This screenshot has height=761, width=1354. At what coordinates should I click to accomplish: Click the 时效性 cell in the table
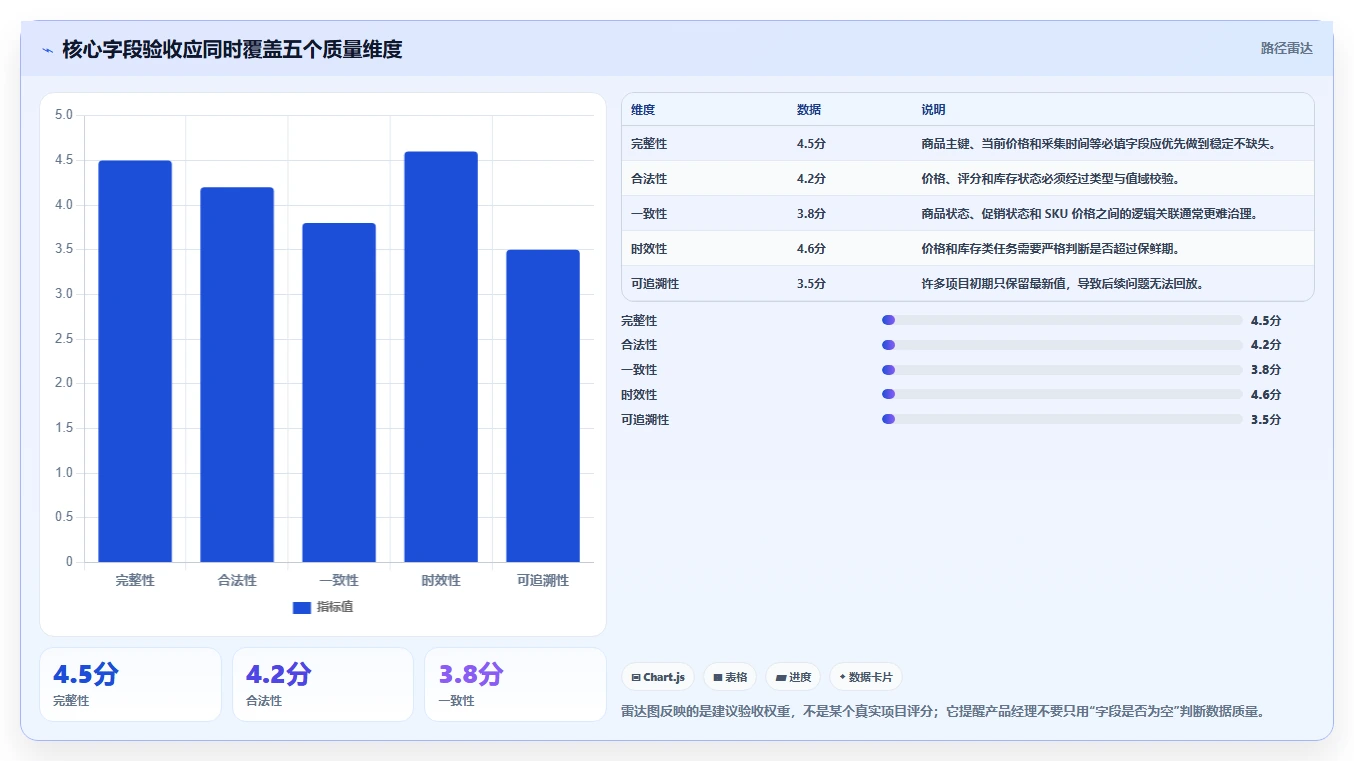649,249
